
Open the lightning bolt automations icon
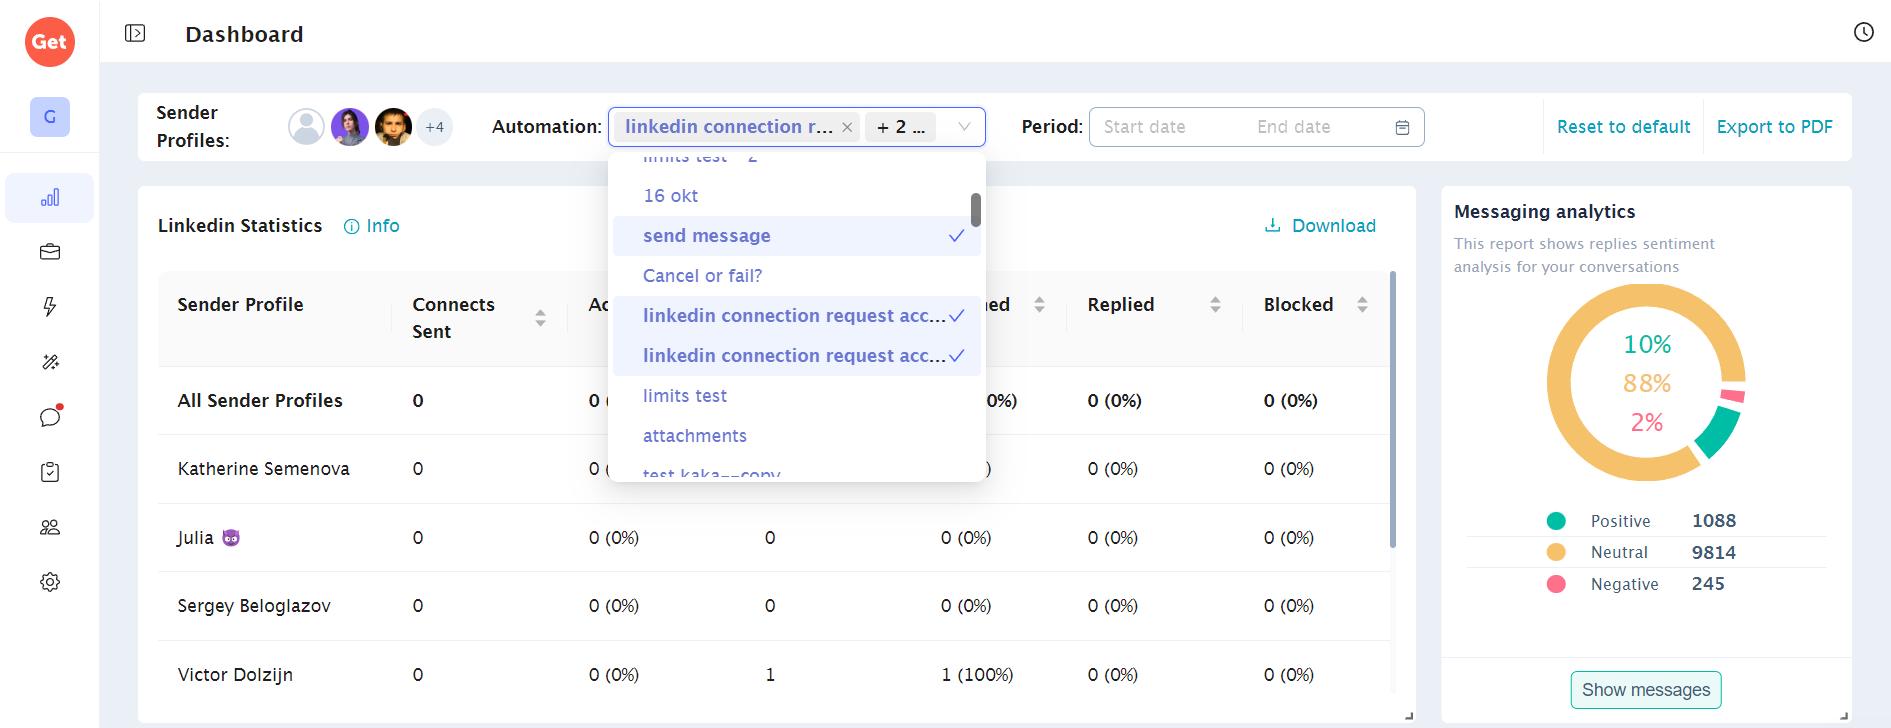(x=50, y=307)
